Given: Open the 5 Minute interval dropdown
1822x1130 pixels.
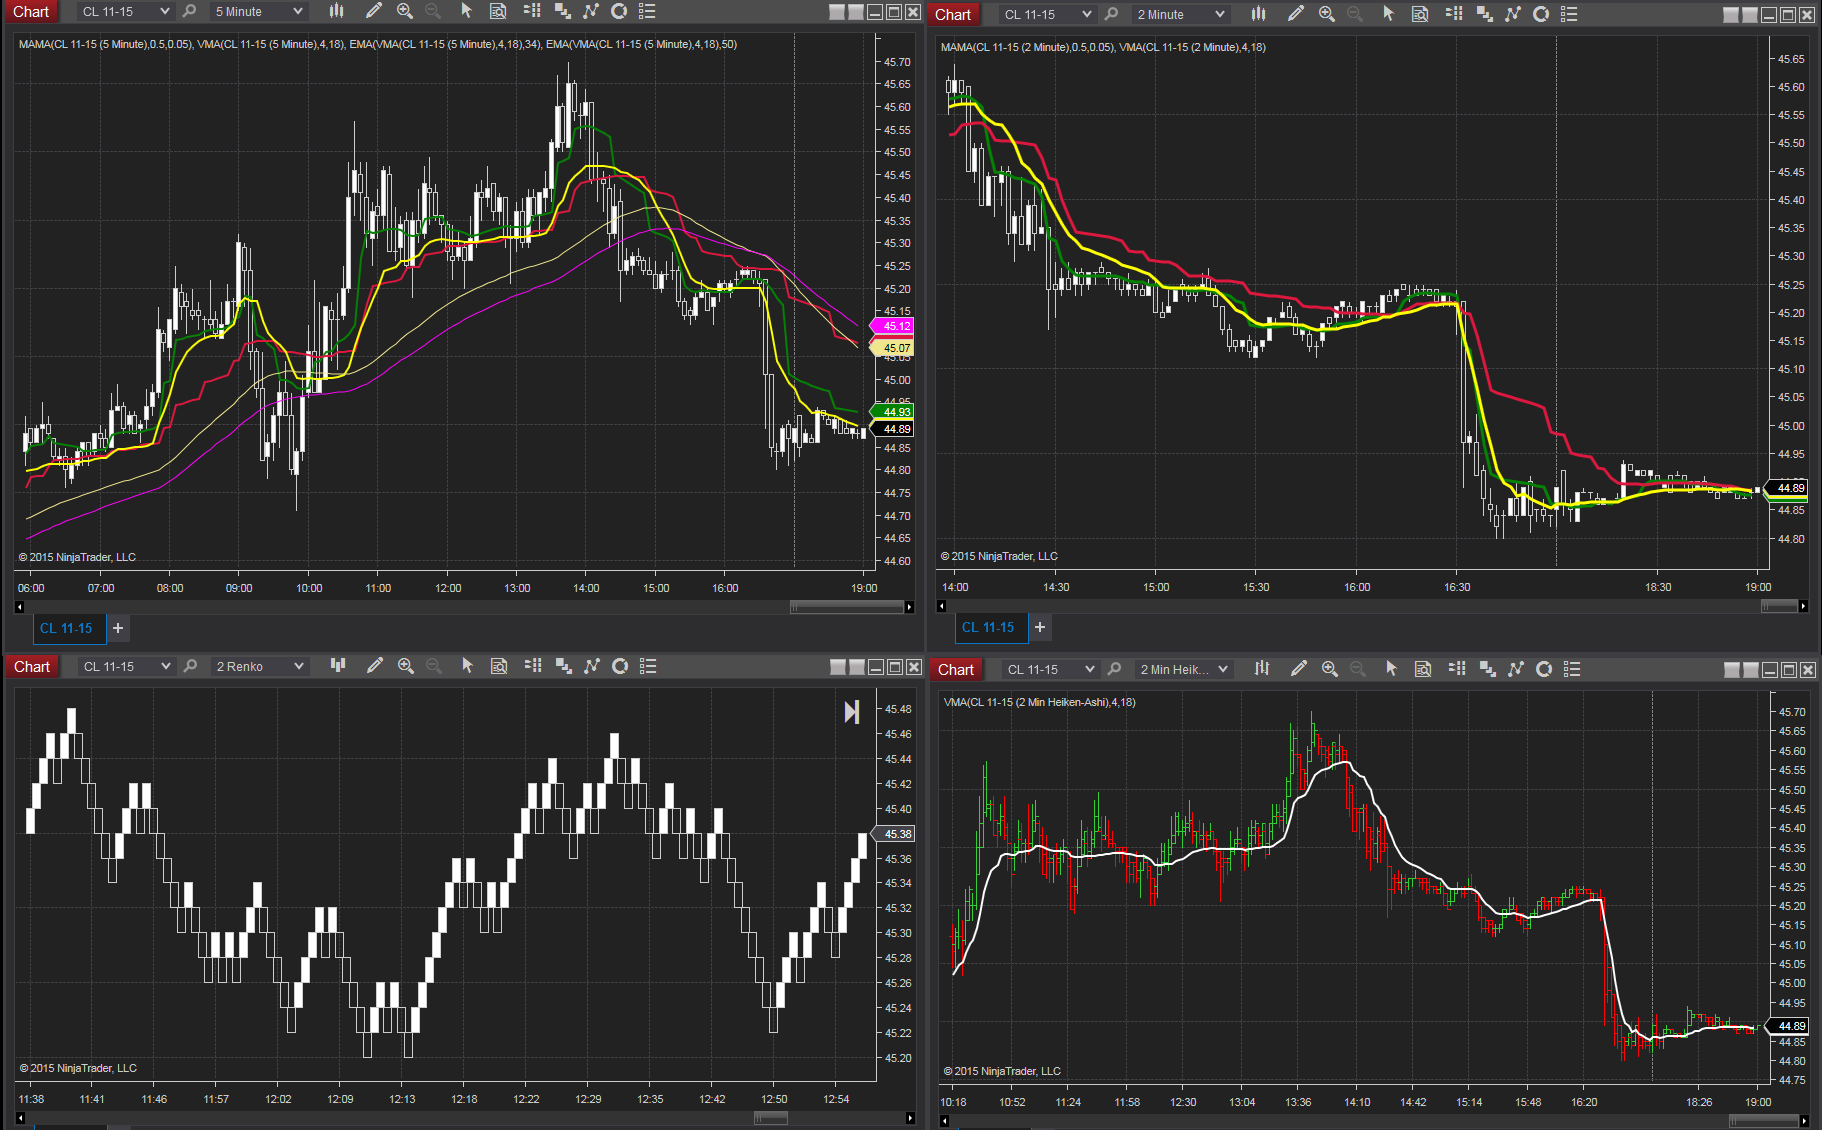Looking at the screenshot, I should [258, 12].
